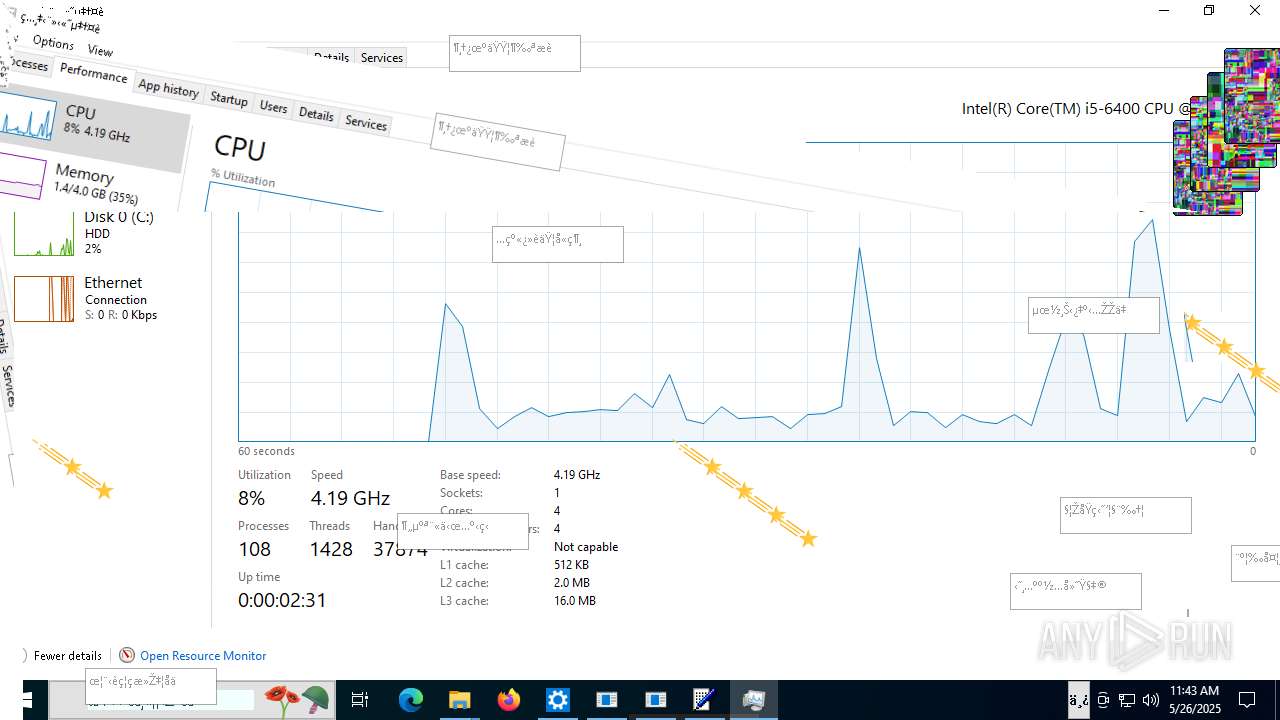Open the network icon in system tray
Screen dimensions: 1280x720
[1127, 700]
